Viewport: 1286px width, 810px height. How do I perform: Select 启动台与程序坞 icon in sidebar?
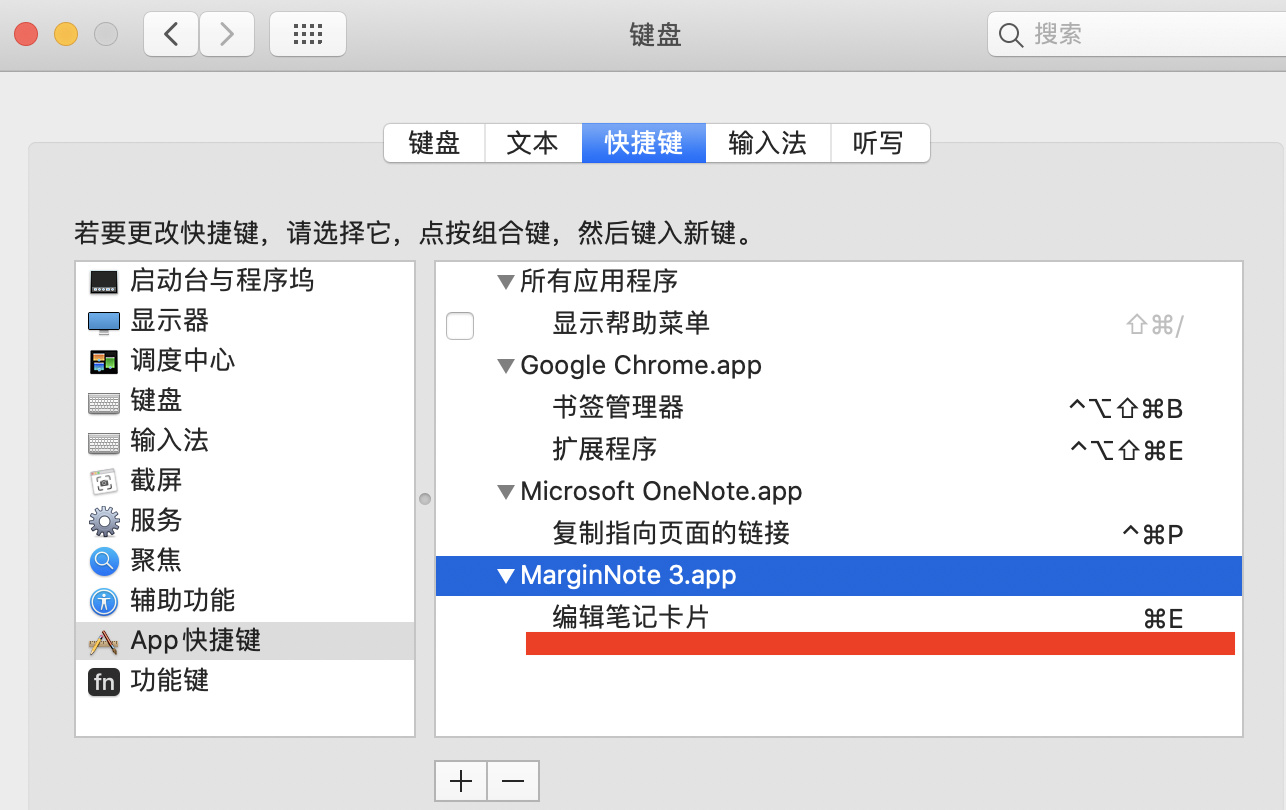pos(104,281)
